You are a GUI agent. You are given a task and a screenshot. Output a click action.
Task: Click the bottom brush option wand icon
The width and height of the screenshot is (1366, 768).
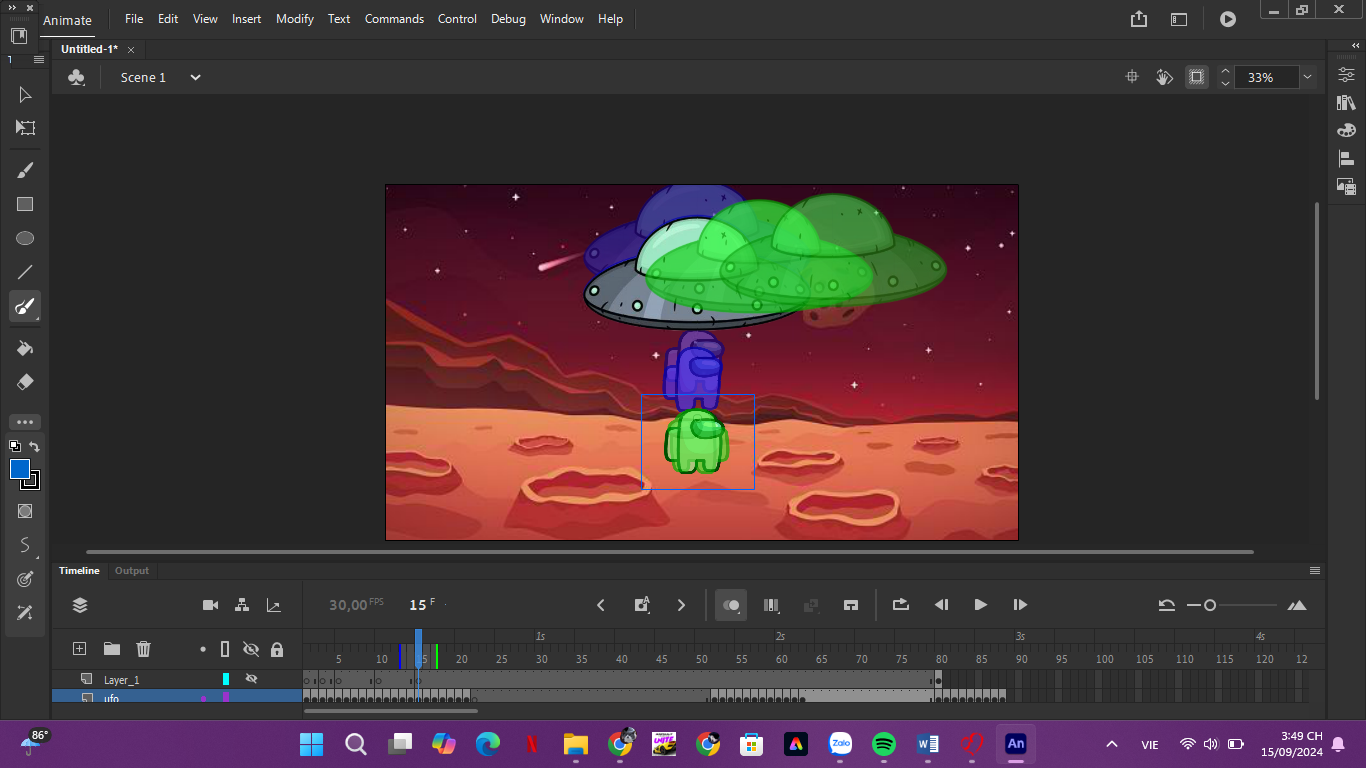25,612
